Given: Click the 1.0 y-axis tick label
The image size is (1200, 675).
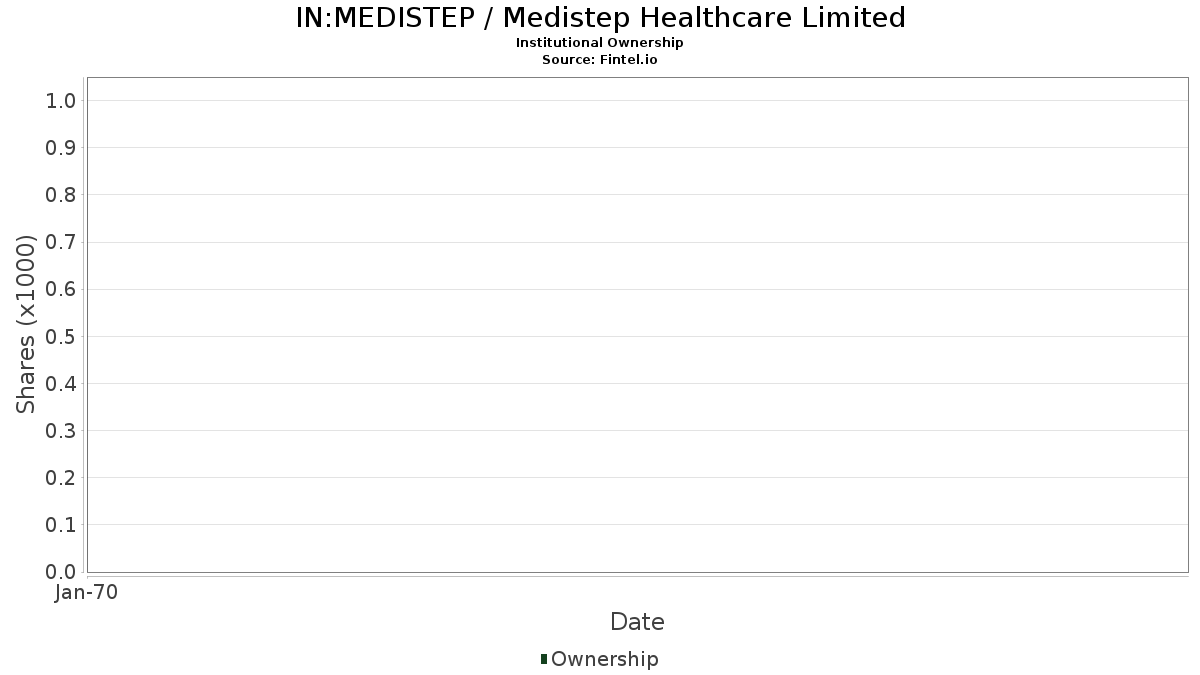Looking at the screenshot, I should tap(61, 100).
